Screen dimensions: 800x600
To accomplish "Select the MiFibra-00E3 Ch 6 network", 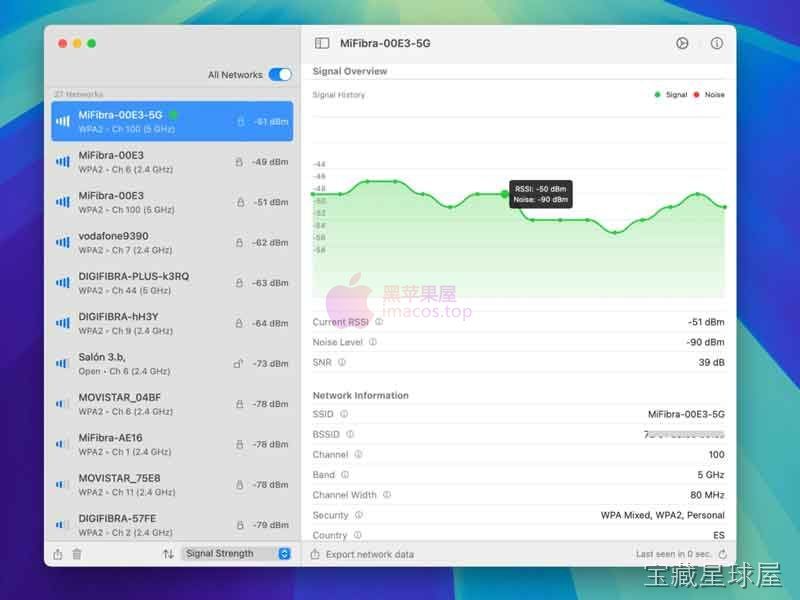I will [172, 162].
